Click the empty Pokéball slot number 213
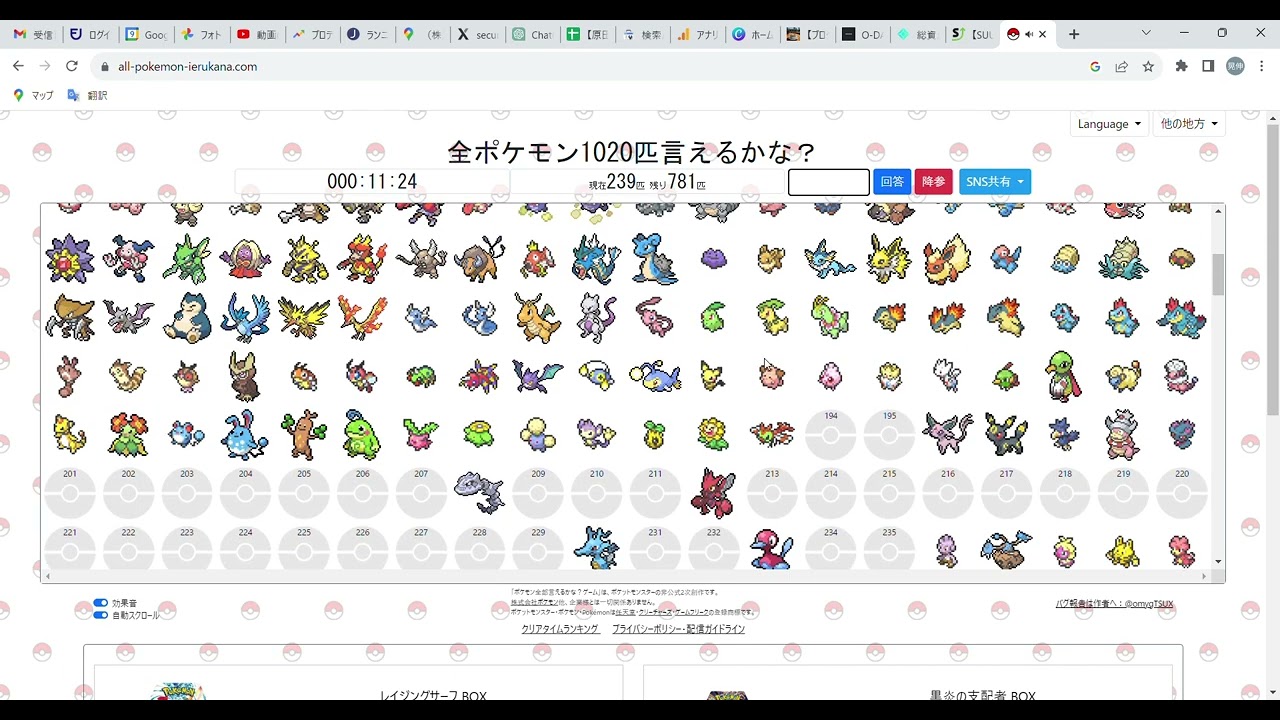The width and height of the screenshot is (1280, 720). (772, 492)
